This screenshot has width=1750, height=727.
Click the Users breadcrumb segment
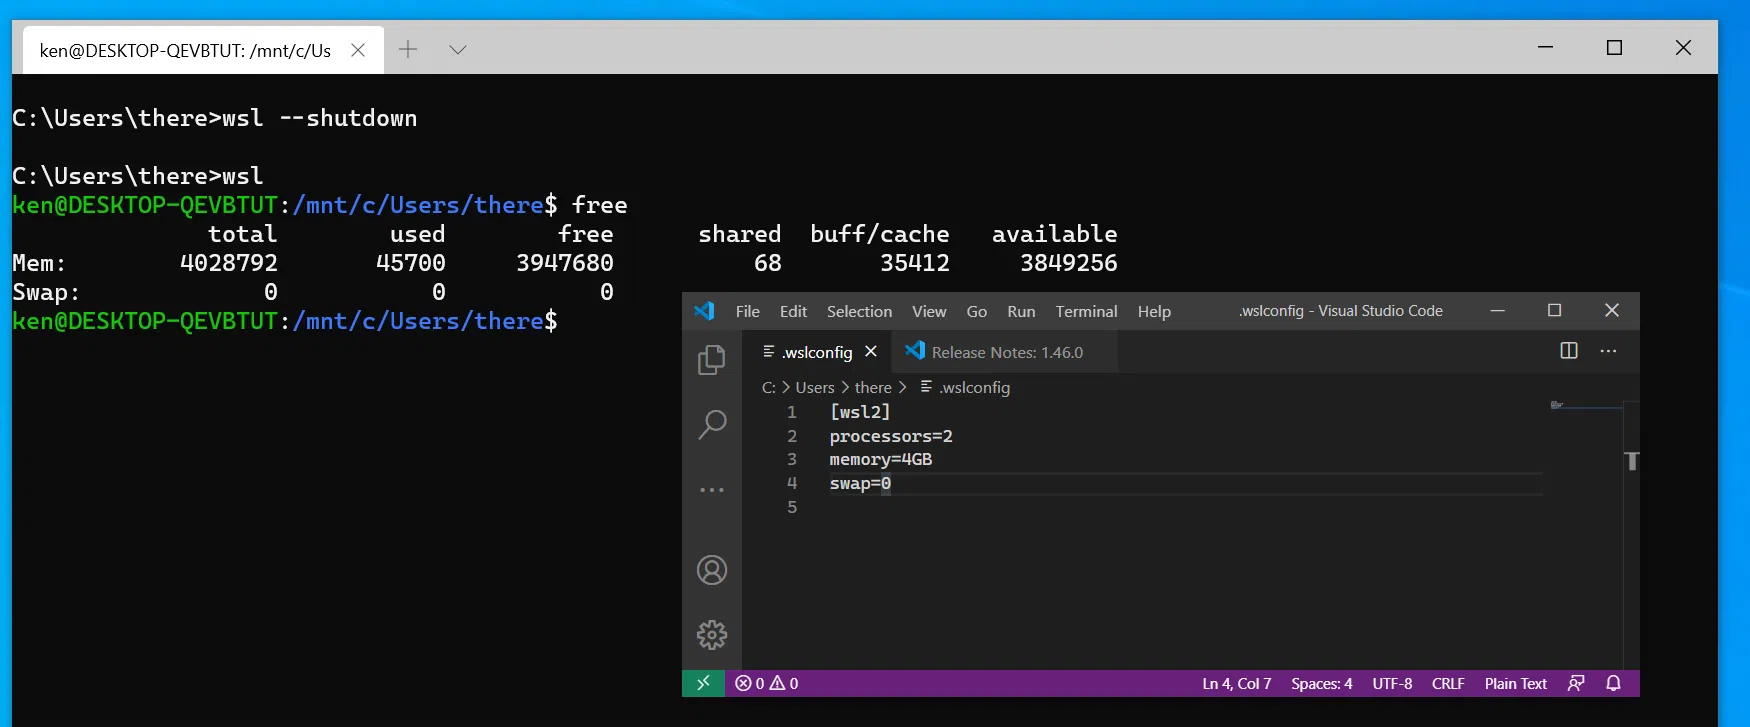[814, 387]
